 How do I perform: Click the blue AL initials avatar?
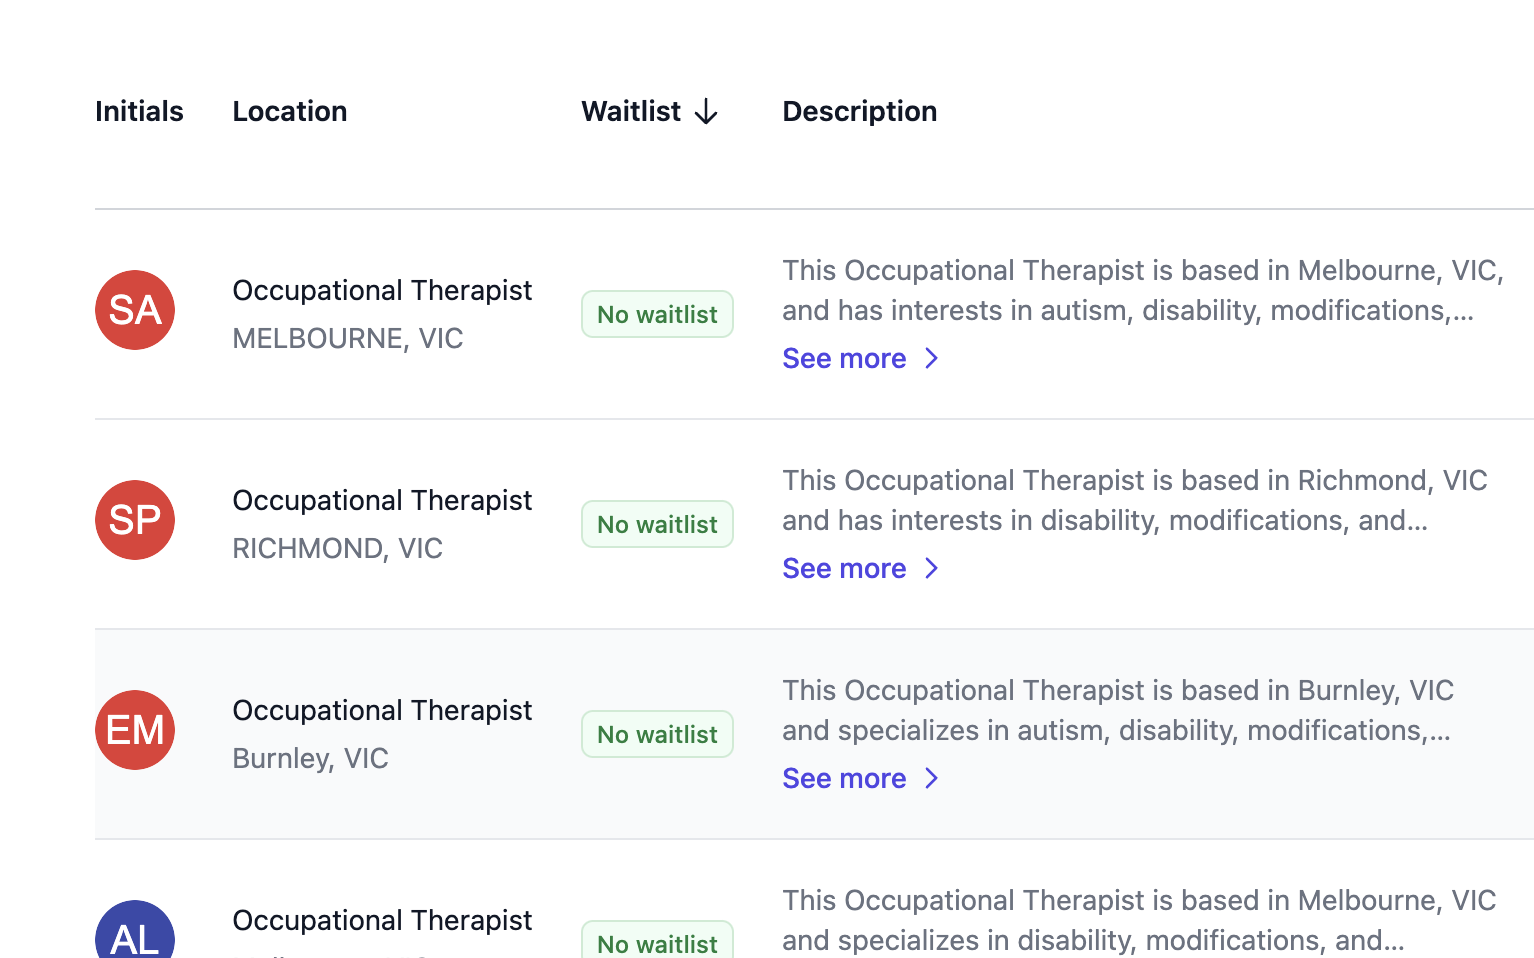(x=135, y=930)
